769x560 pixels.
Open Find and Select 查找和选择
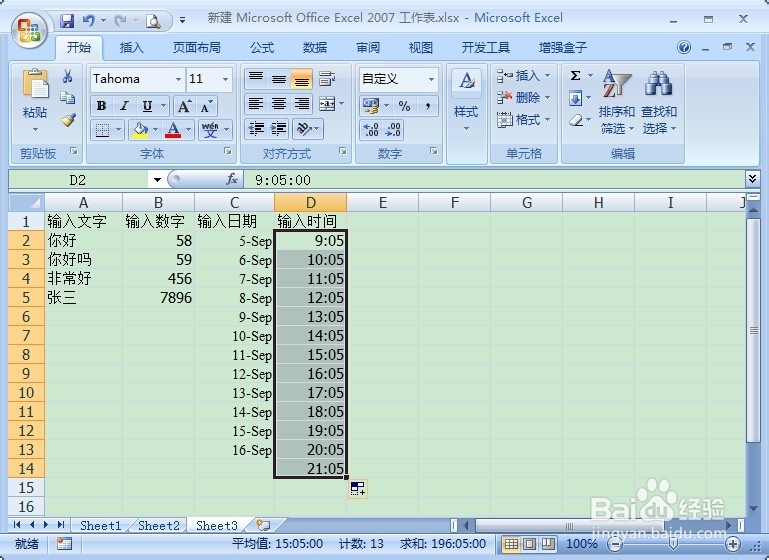659,102
